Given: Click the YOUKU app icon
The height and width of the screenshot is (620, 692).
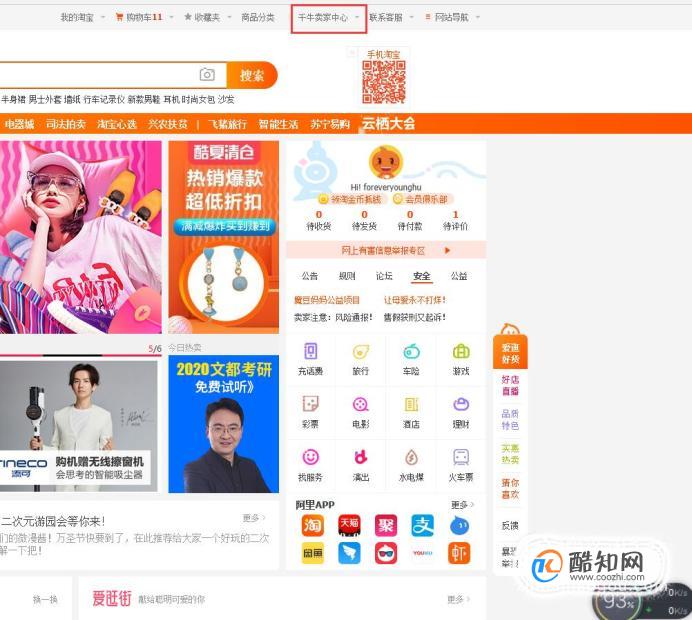Looking at the screenshot, I should [422, 553].
